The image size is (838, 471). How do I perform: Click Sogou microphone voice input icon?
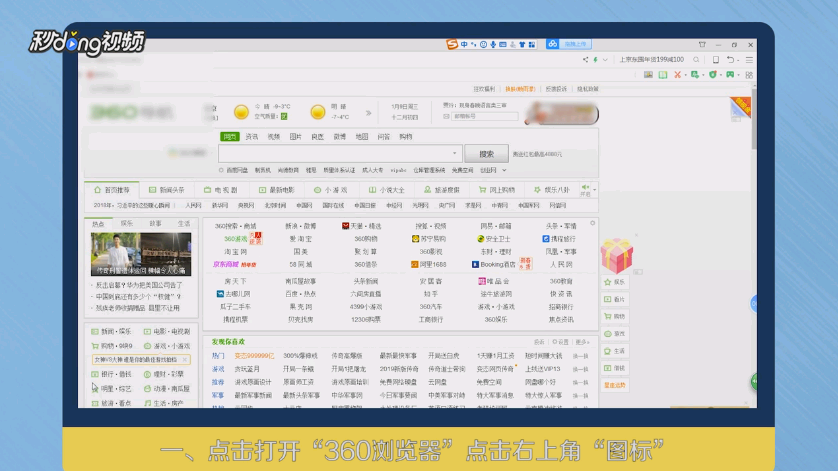coord(493,45)
